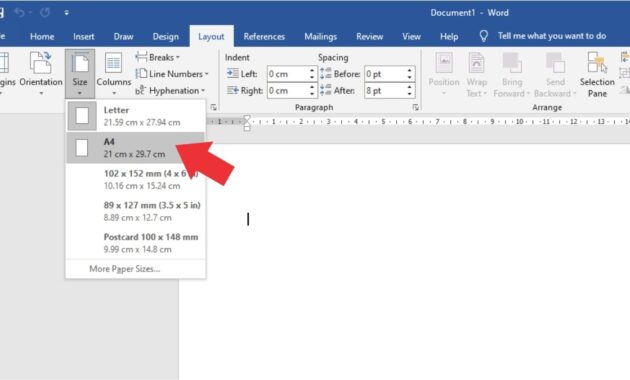
Task: Click the lightbulb Tell me icon
Action: pos(484,36)
